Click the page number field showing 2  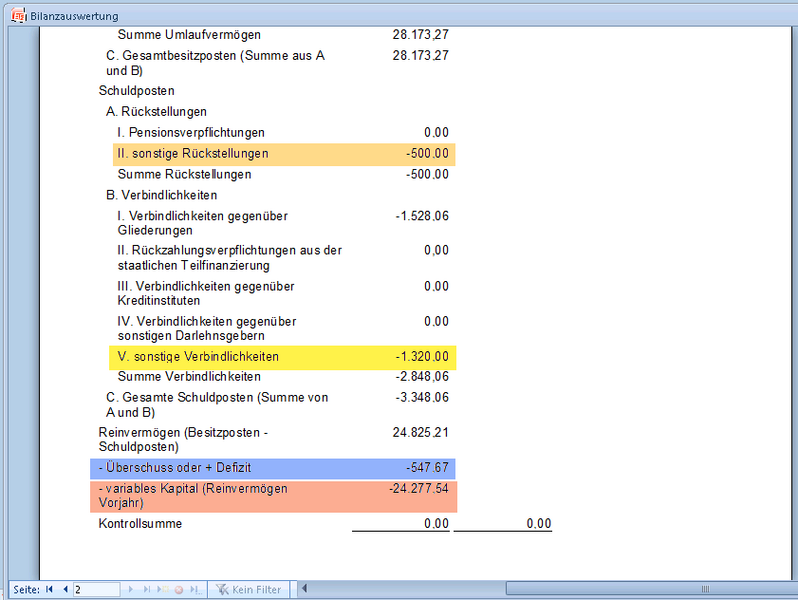pos(96,590)
